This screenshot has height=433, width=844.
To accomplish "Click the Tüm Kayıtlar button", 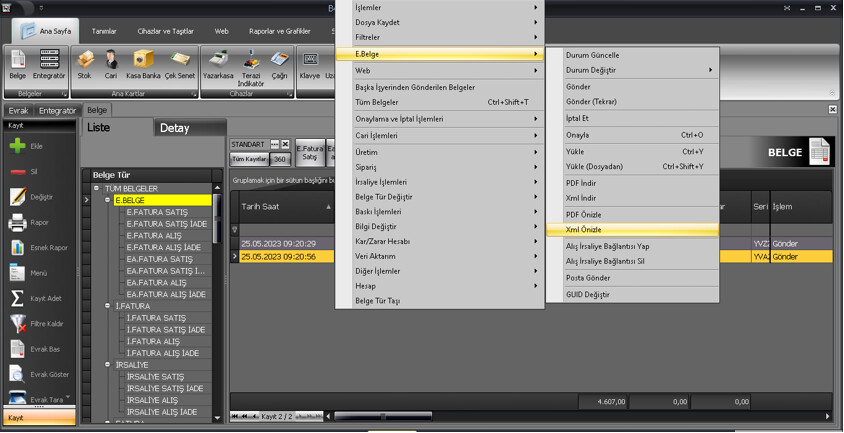I will [x=249, y=159].
